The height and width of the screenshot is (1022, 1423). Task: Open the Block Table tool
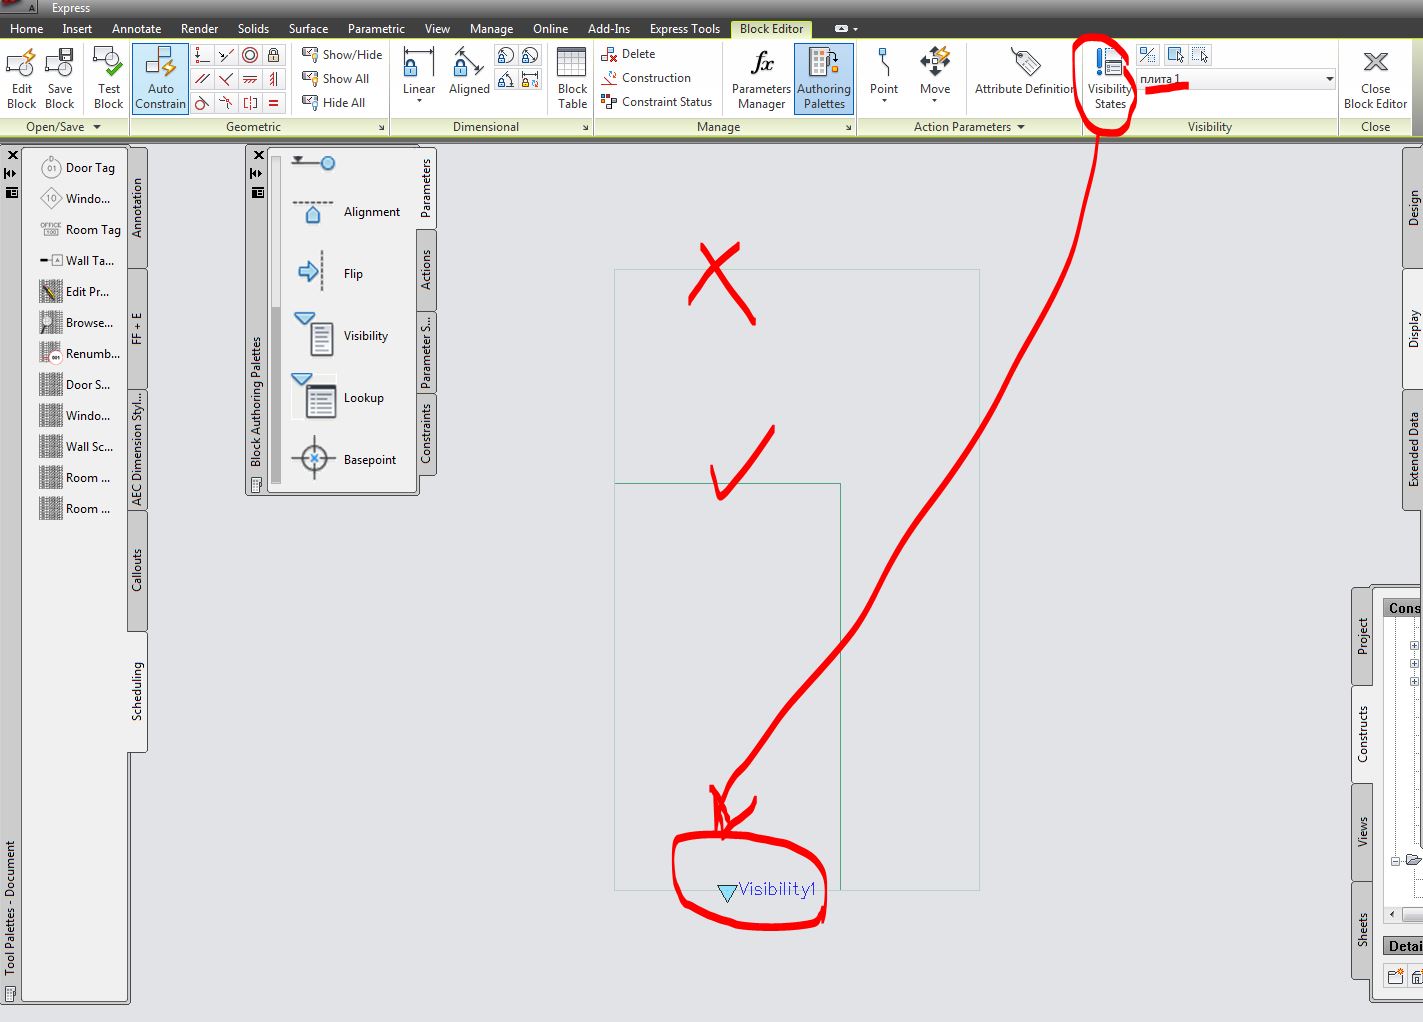click(571, 78)
